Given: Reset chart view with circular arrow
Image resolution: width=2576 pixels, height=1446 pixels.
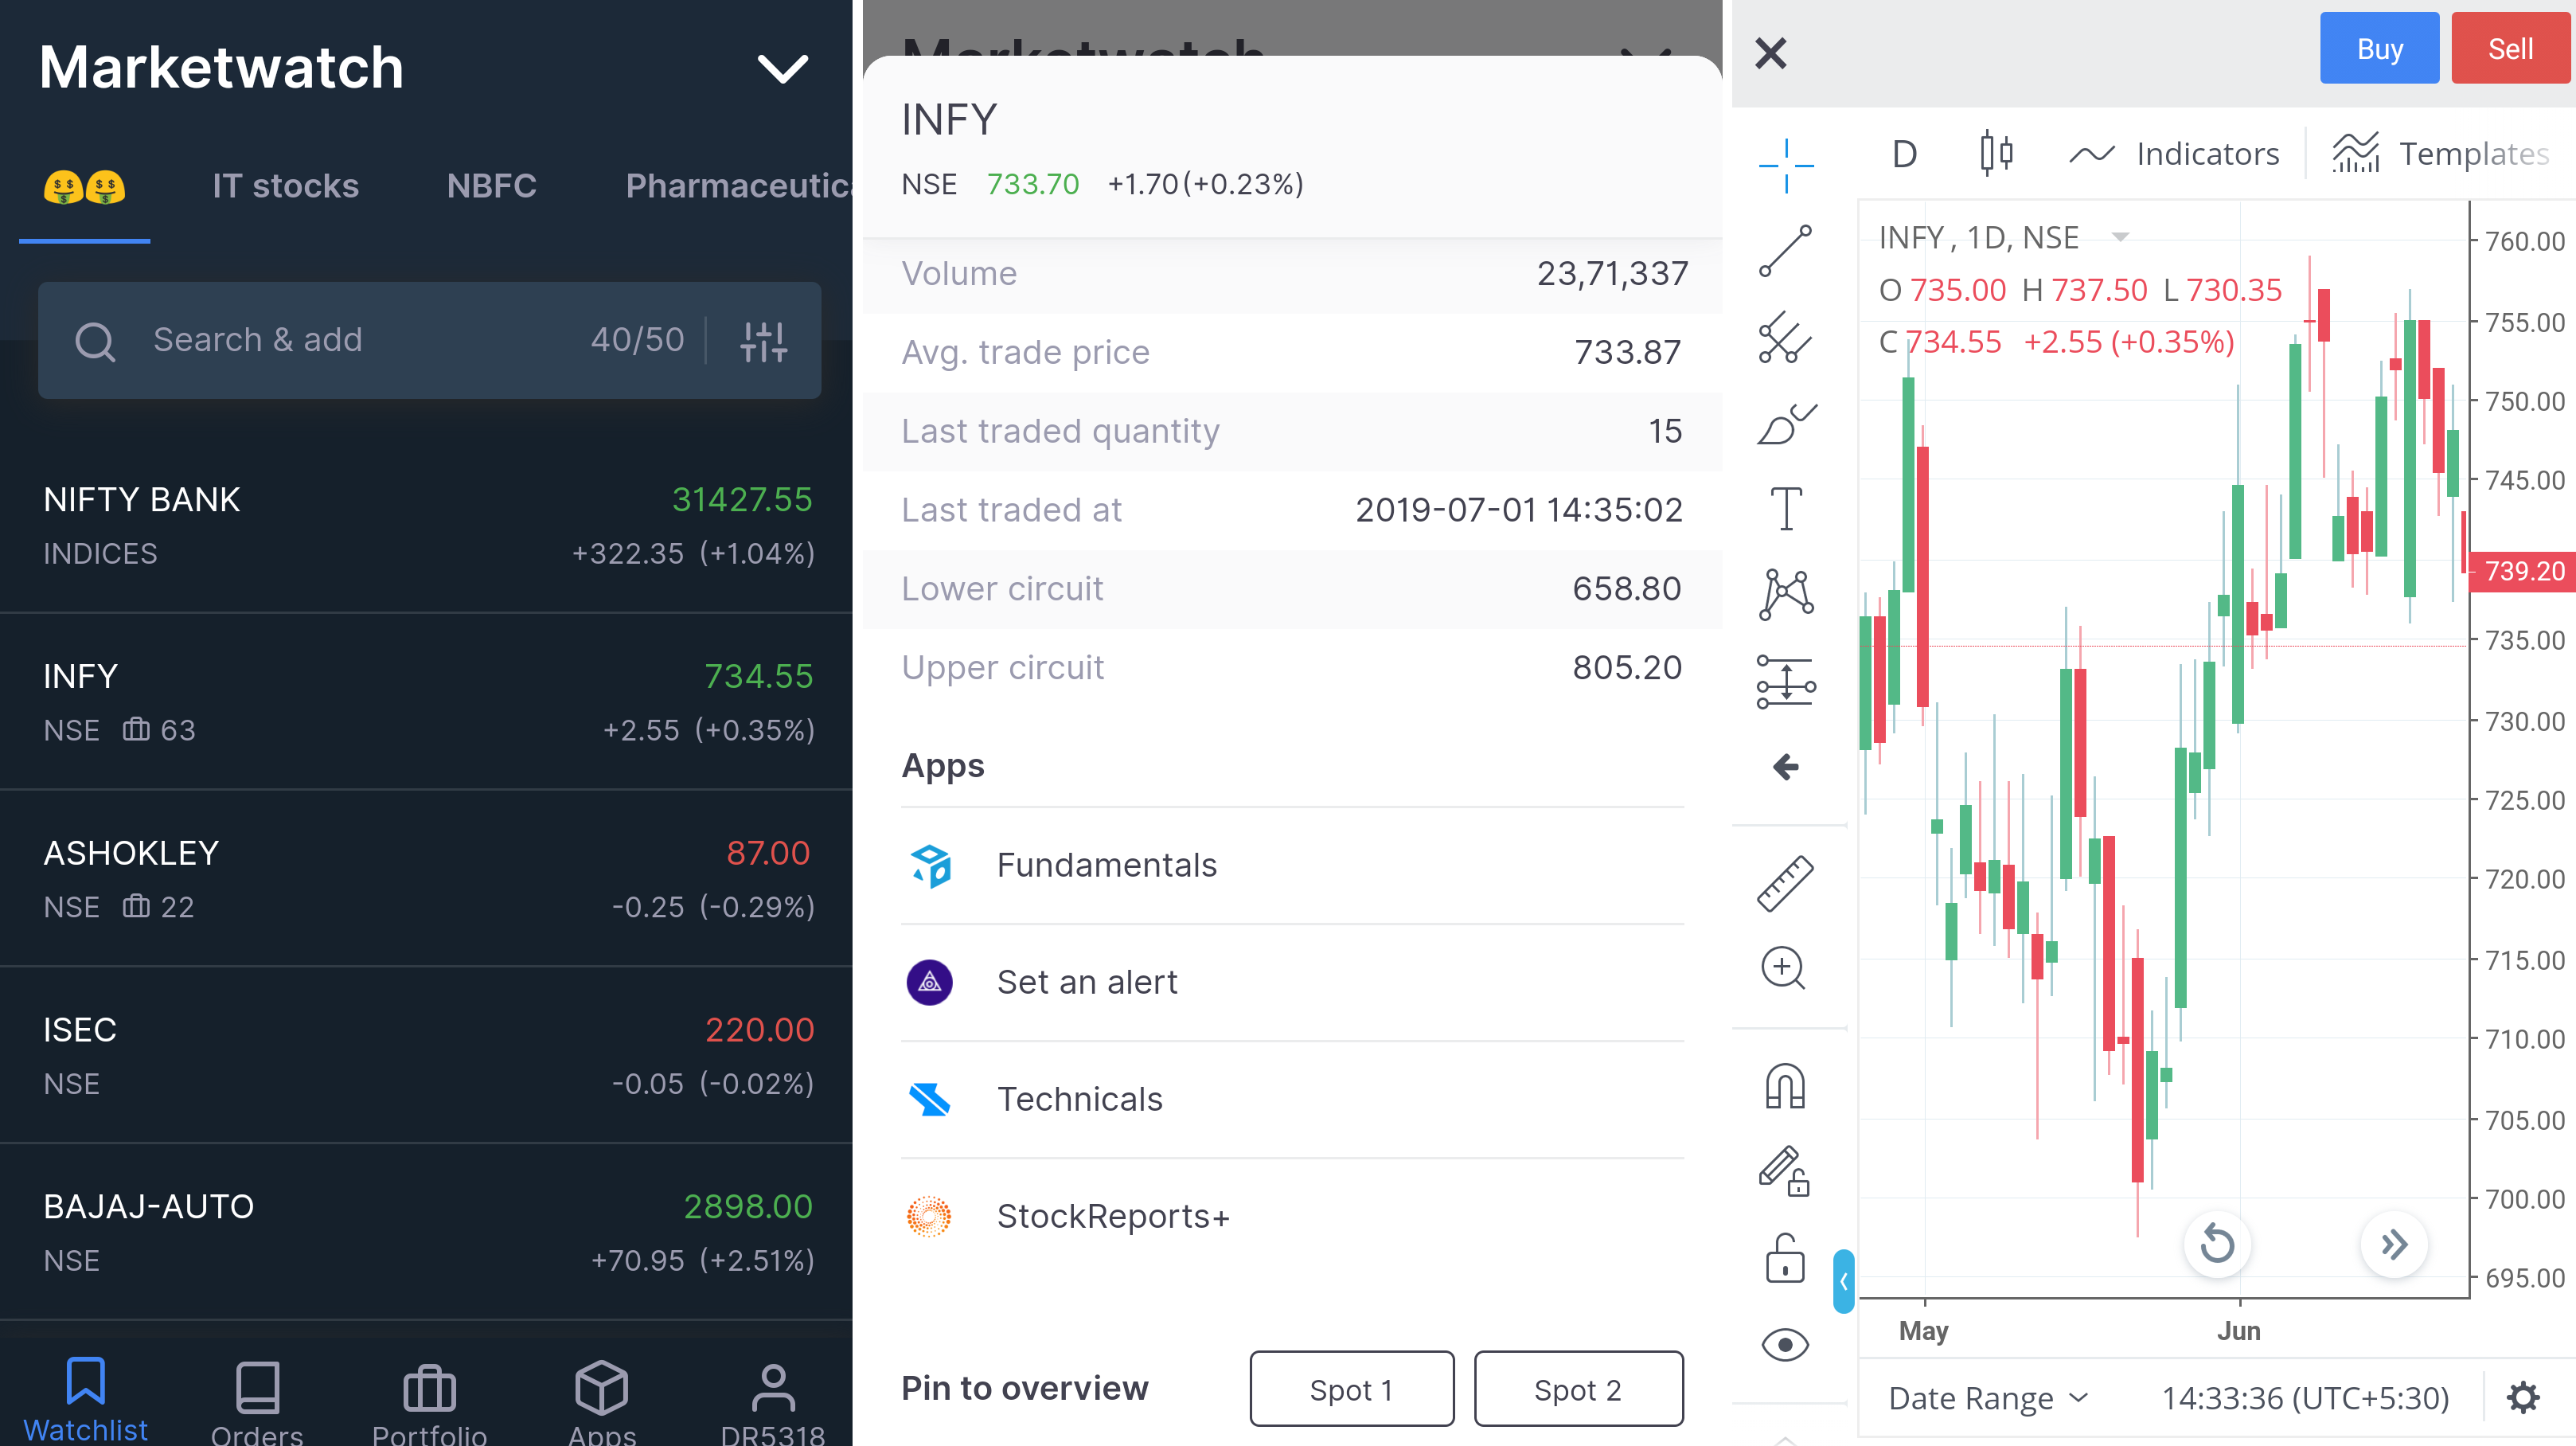Looking at the screenshot, I should coord(2217,1244).
